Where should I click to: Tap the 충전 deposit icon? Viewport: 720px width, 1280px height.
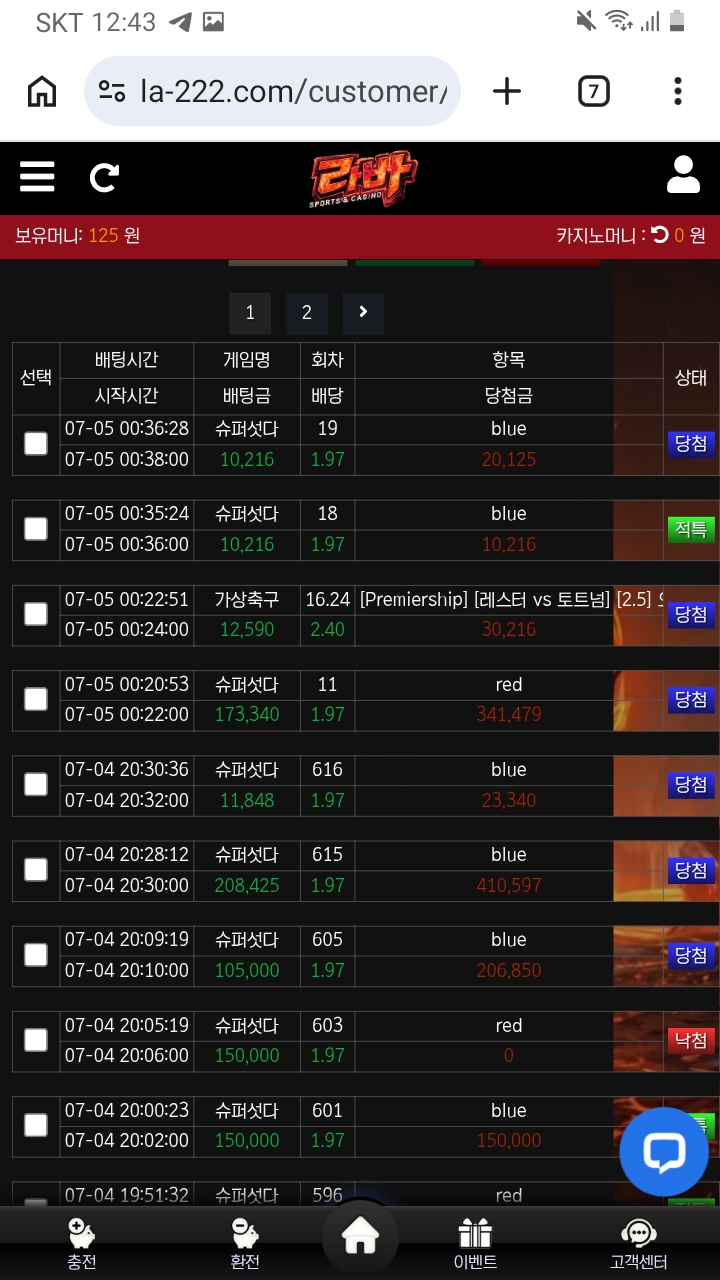click(82, 1243)
